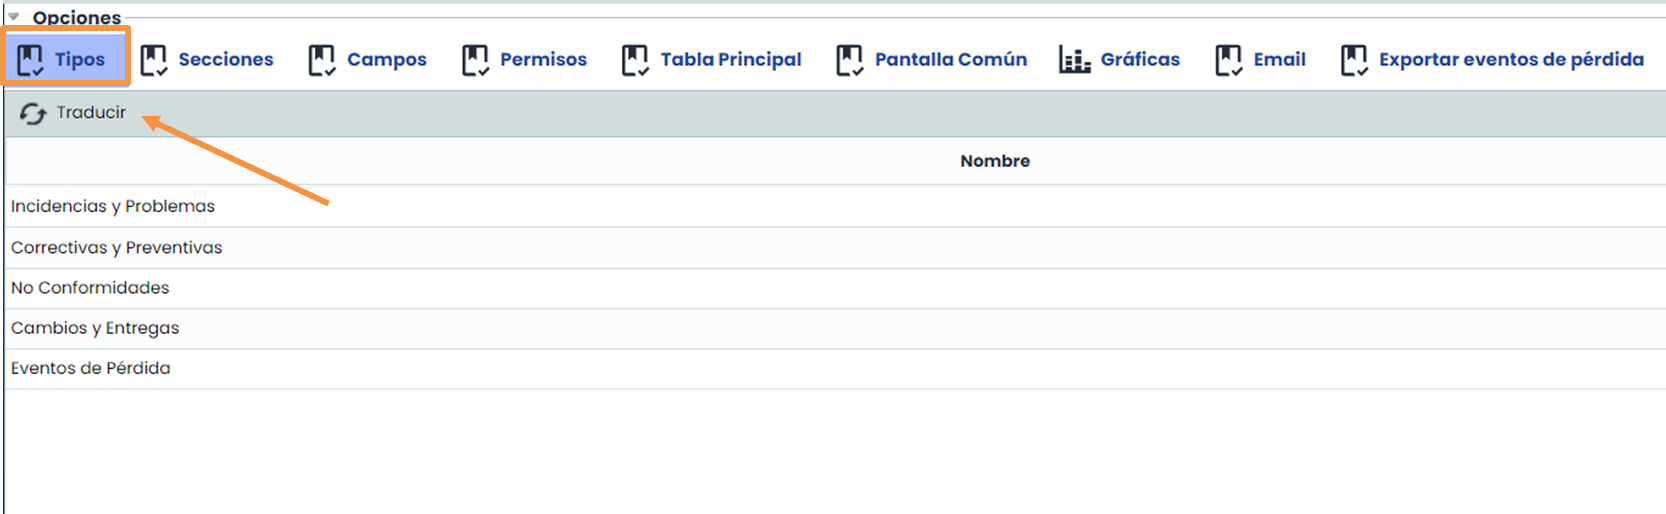Open Exportar eventos de pérdida link
The image size is (1666, 514).
click(1510, 60)
